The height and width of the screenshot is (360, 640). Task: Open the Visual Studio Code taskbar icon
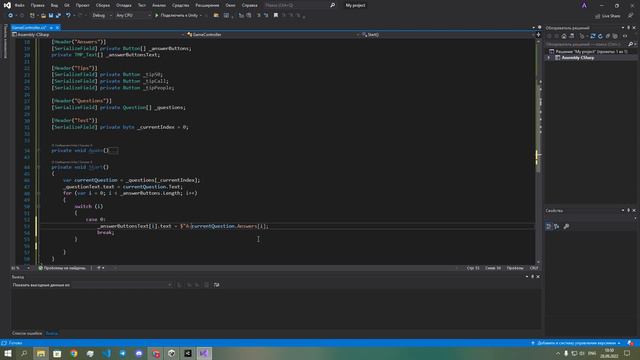pos(107,353)
